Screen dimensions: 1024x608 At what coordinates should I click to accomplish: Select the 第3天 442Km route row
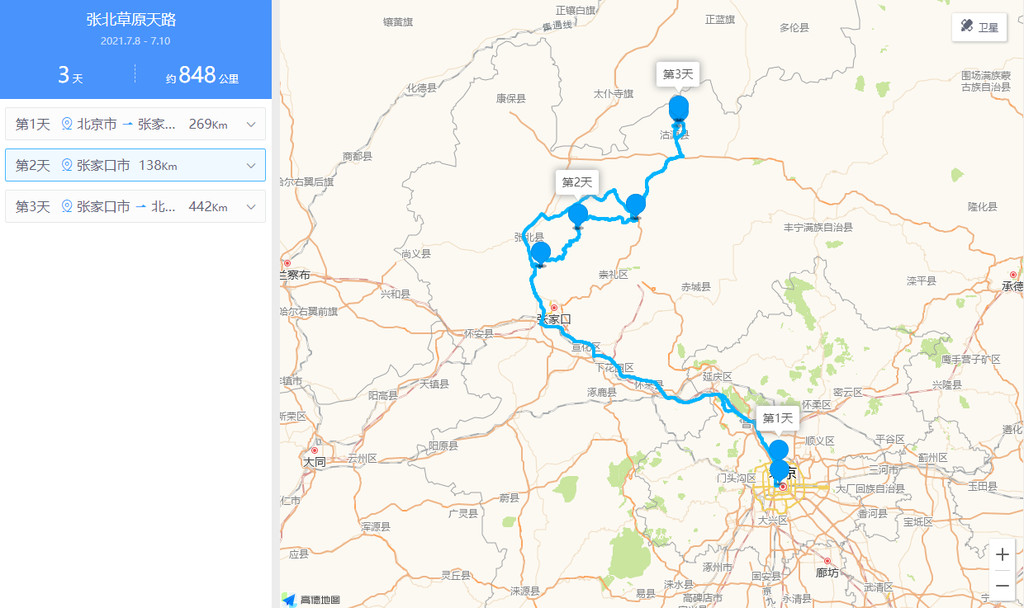pos(135,206)
